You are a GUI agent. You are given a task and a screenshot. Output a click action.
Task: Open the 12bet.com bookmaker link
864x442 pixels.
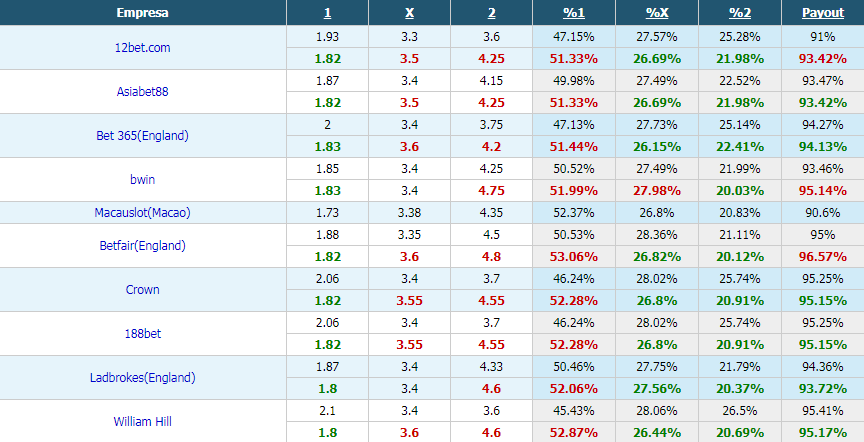(x=143, y=48)
